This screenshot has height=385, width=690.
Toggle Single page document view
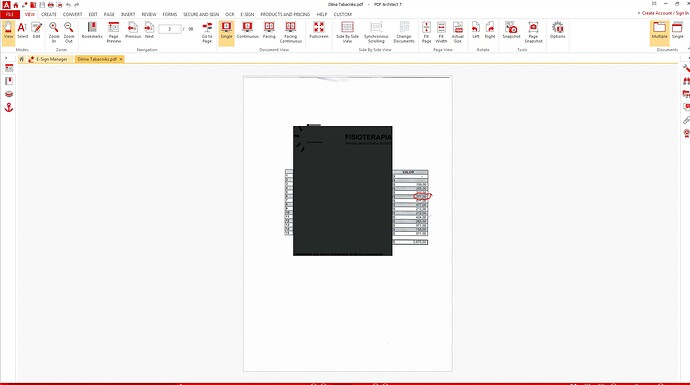pos(226,30)
